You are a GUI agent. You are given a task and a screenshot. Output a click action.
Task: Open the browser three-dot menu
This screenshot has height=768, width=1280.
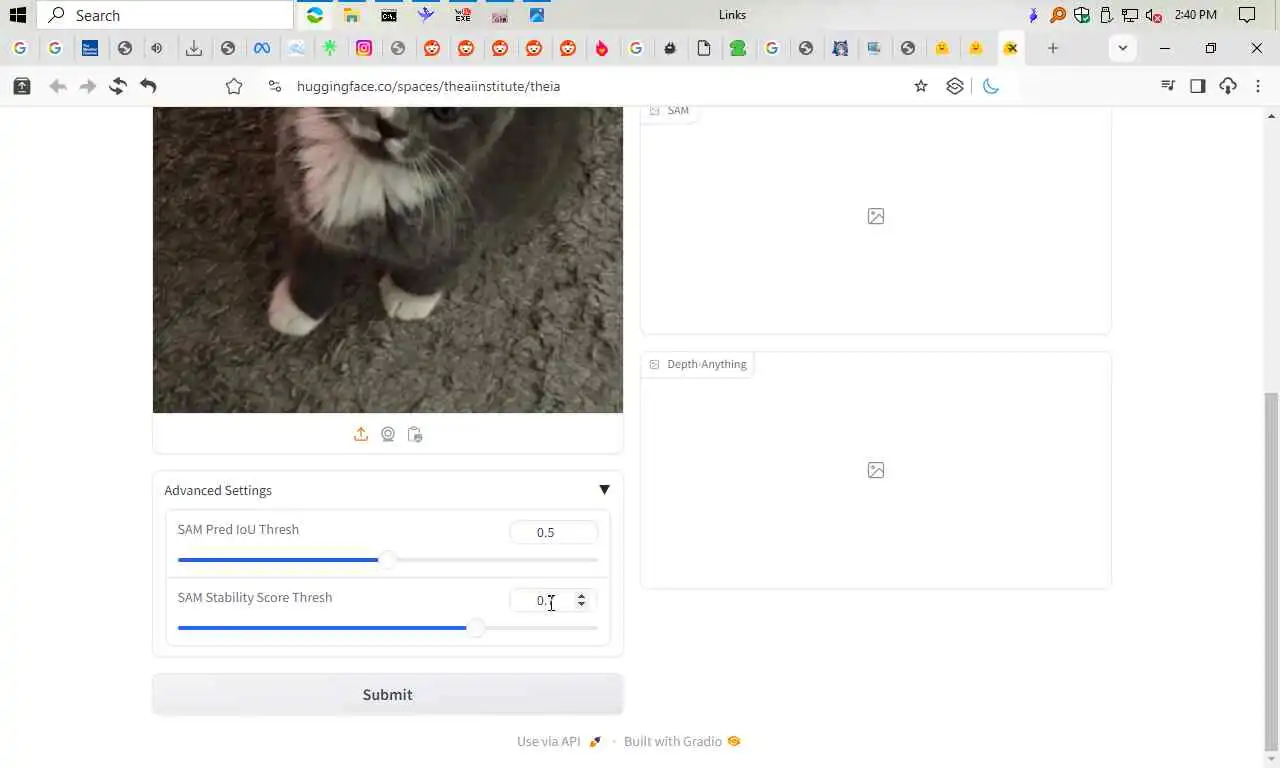point(1258,86)
